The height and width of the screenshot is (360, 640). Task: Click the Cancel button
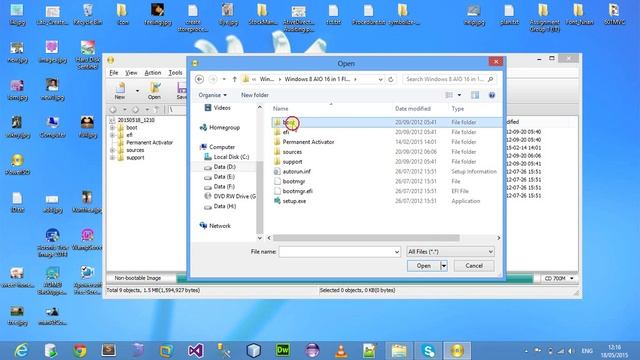point(474,266)
